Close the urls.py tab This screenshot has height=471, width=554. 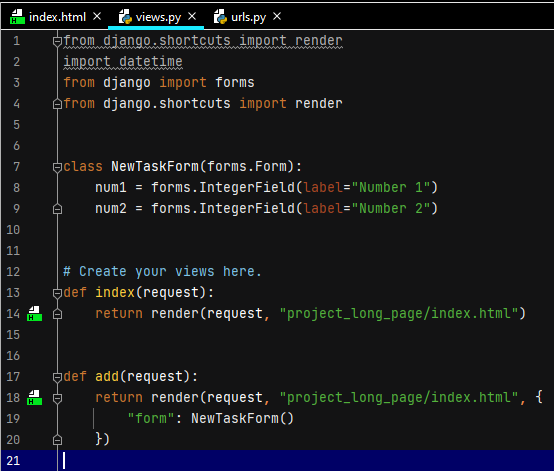277,16
